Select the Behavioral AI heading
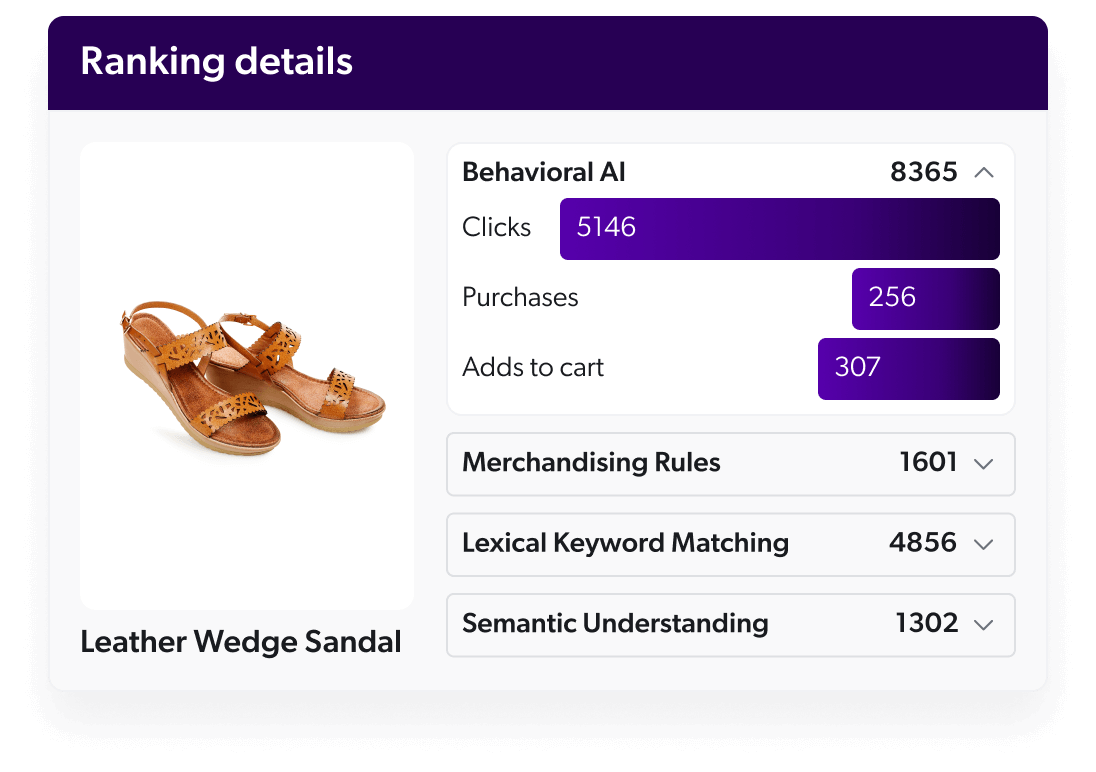Screen dimensions: 1096x772 [x=543, y=171]
